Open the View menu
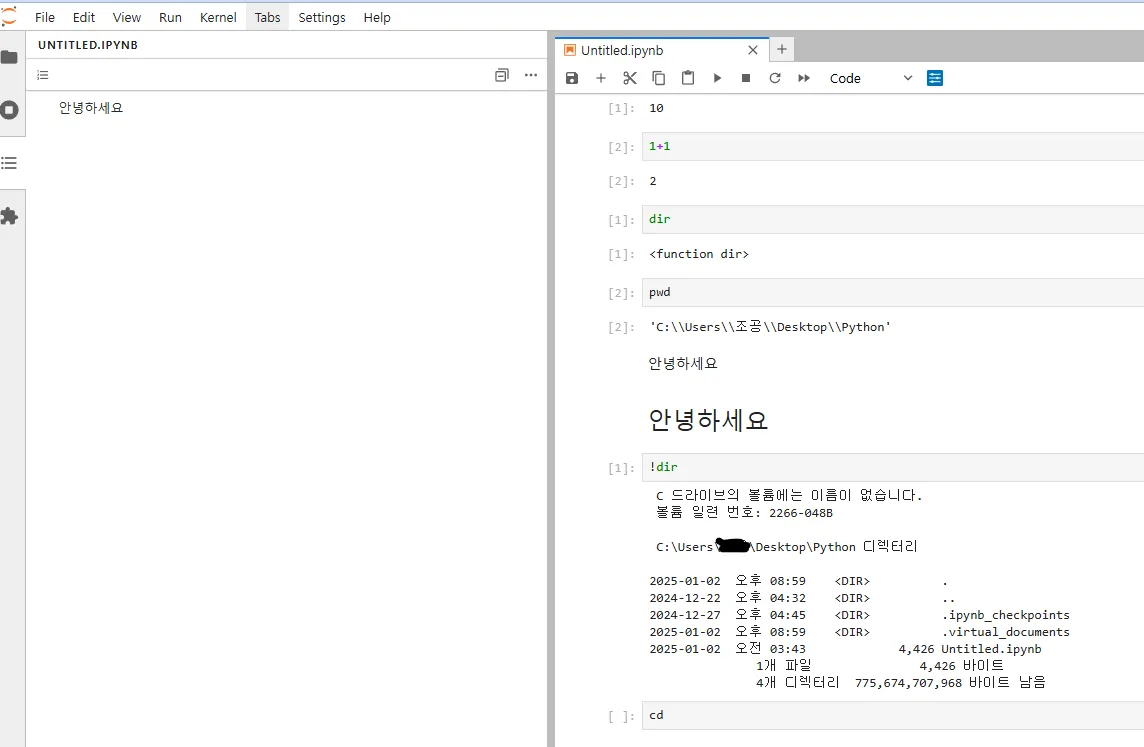1144x747 pixels. [127, 18]
